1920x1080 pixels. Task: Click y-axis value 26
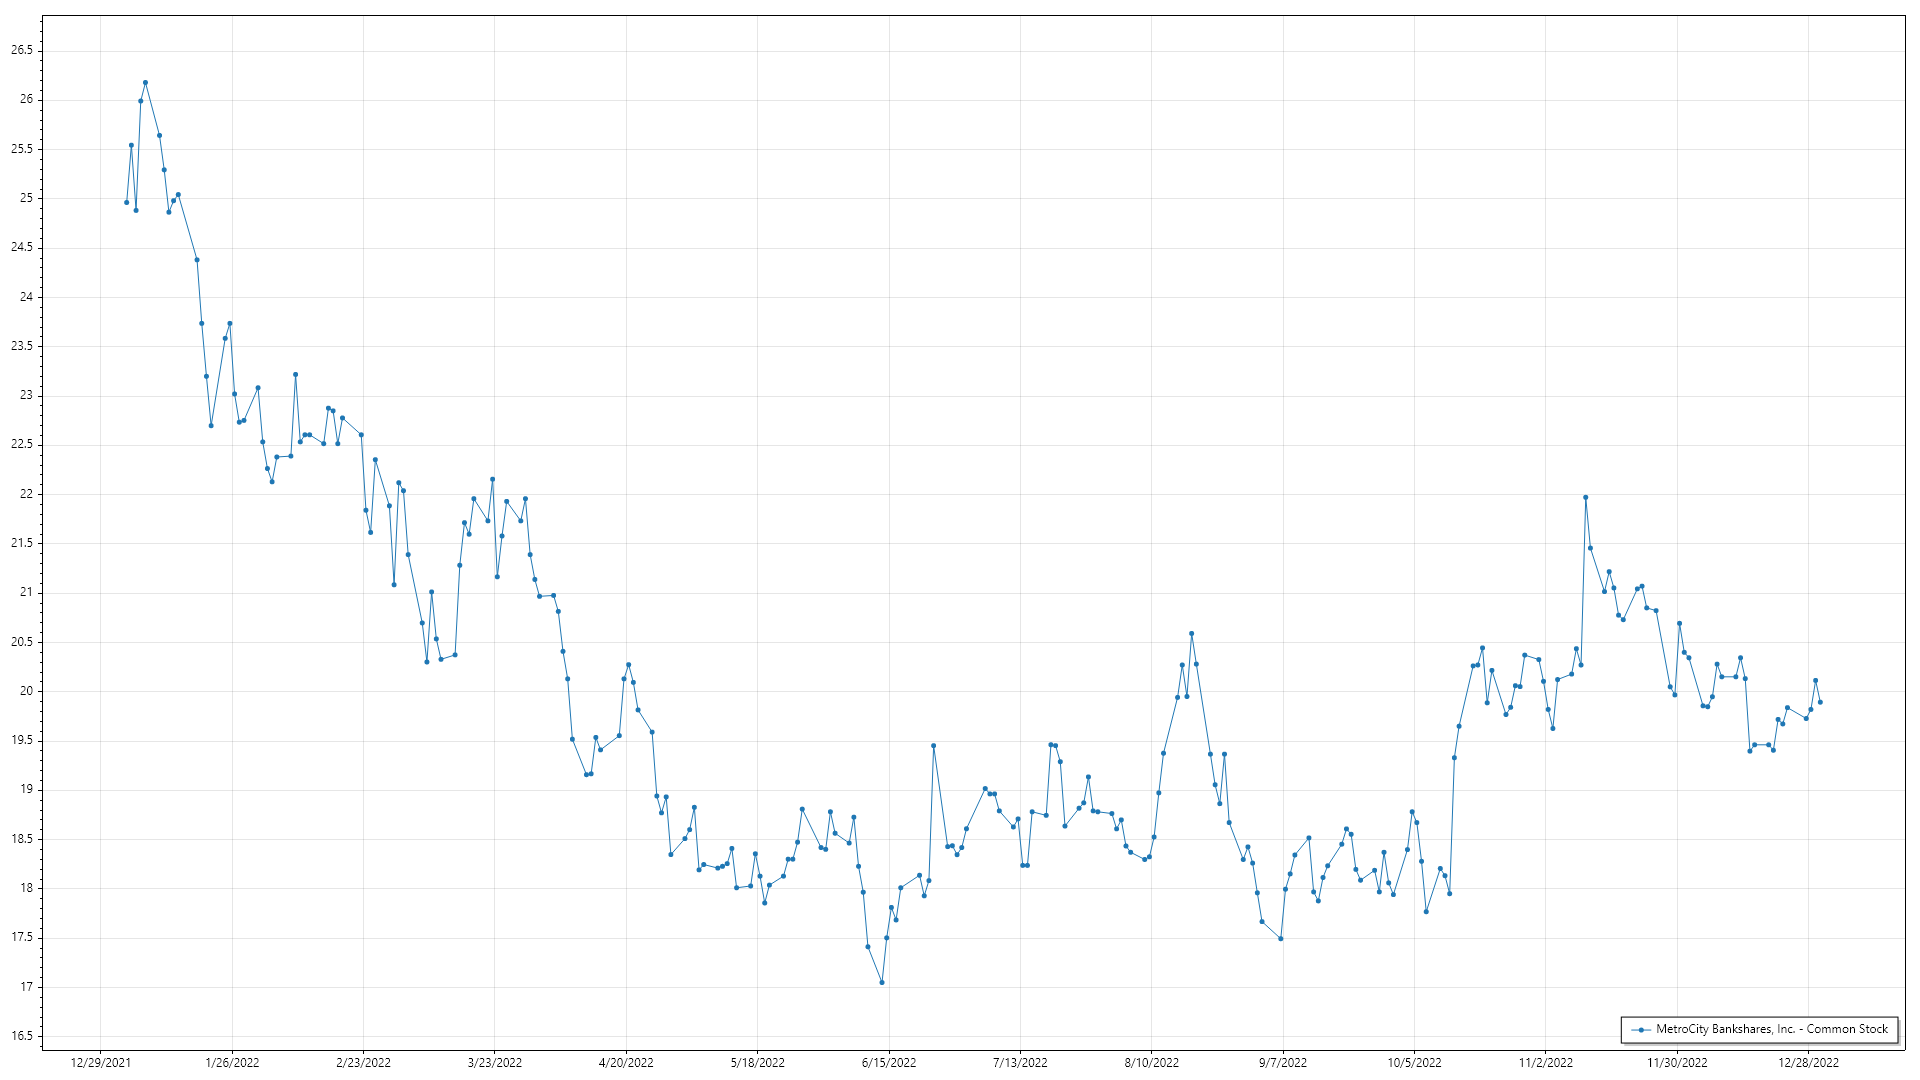tap(27, 99)
